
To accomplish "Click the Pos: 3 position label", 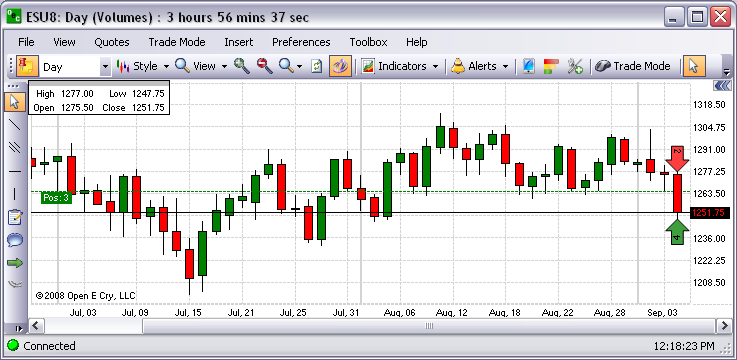I will (56, 198).
